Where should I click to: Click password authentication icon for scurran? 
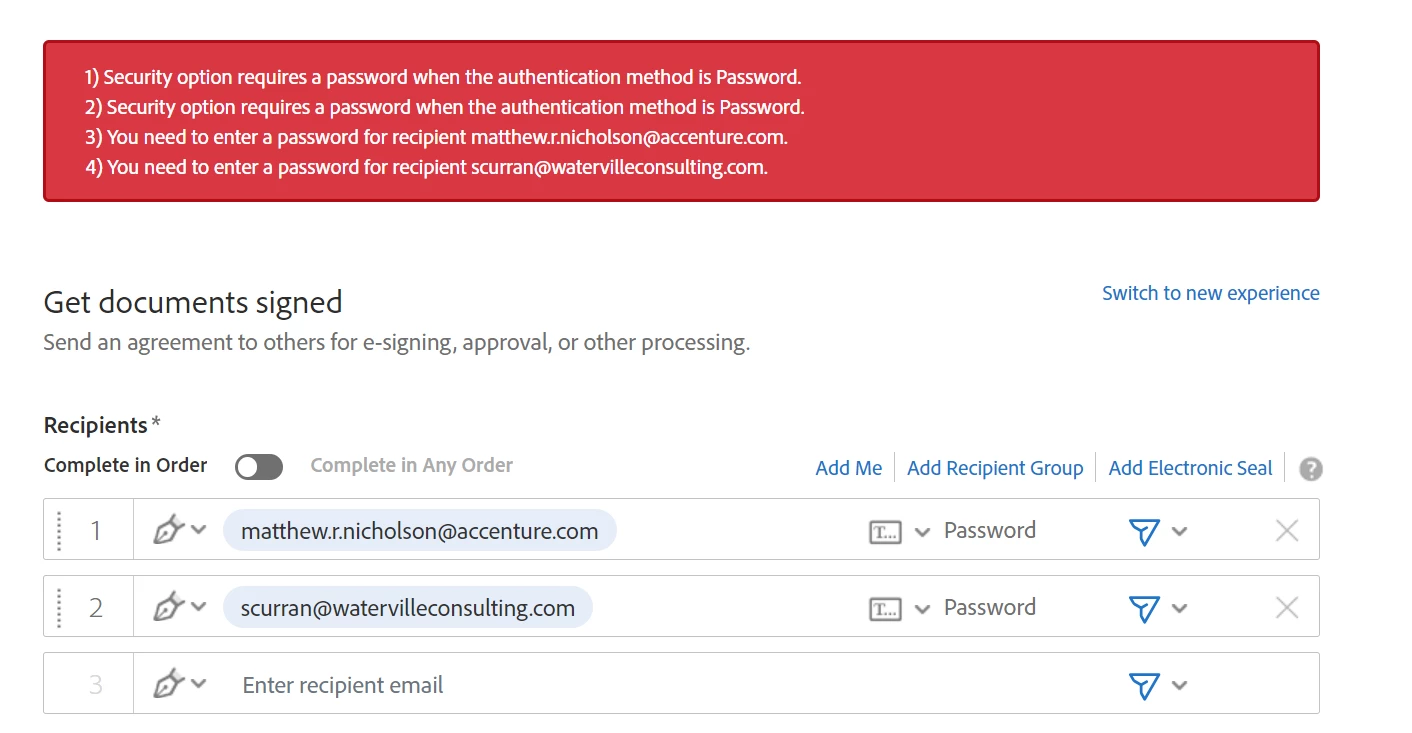[x=885, y=609]
